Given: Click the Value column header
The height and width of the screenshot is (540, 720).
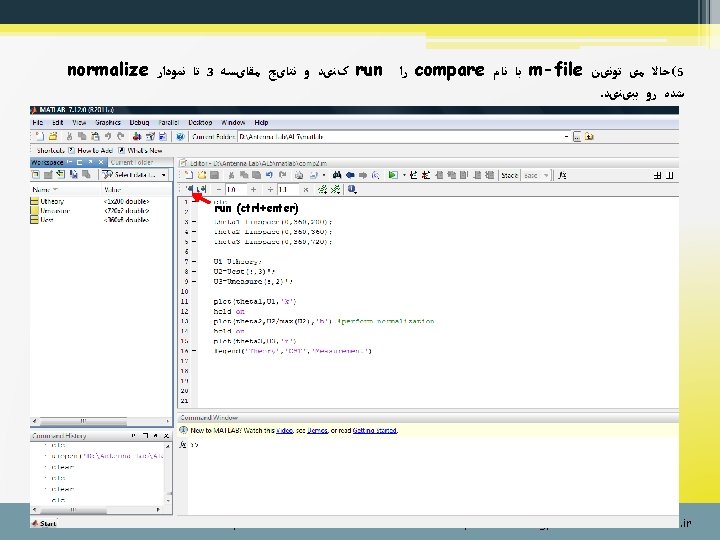Looking at the screenshot, I should click(x=136, y=190).
